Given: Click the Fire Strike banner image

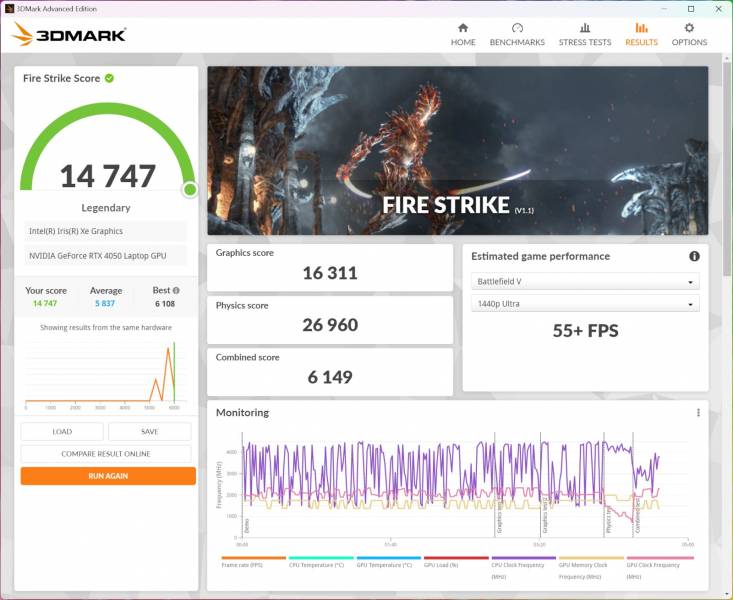Looking at the screenshot, I should 458,150.
